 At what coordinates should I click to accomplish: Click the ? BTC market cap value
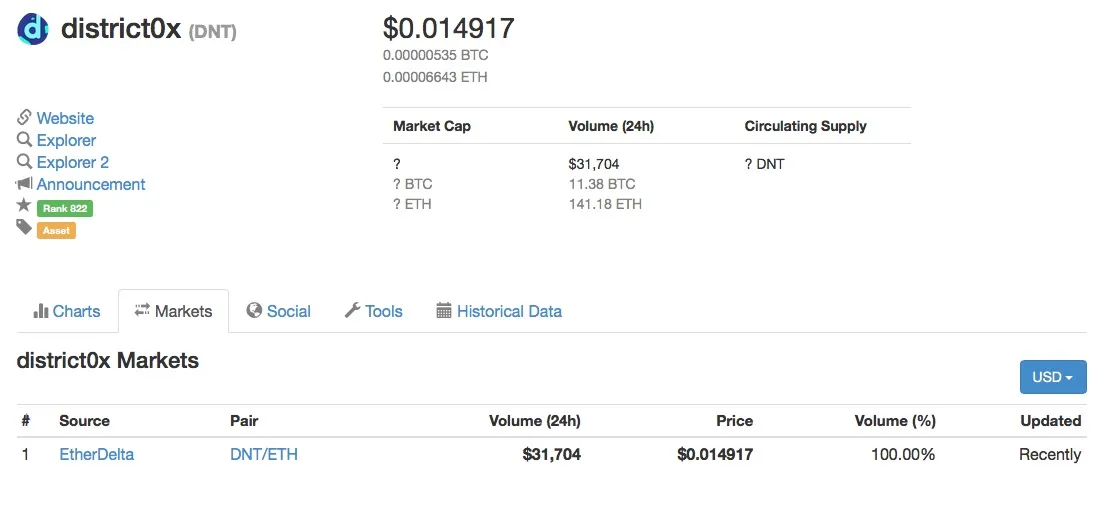413,184
